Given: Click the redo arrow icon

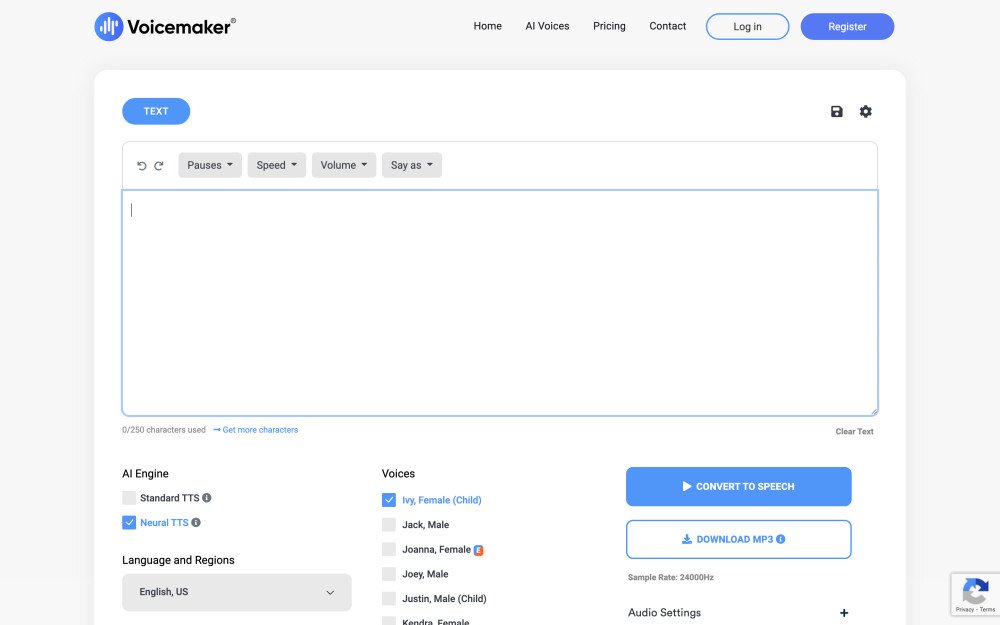Looking at the screenshot, I should coord(159,166).
